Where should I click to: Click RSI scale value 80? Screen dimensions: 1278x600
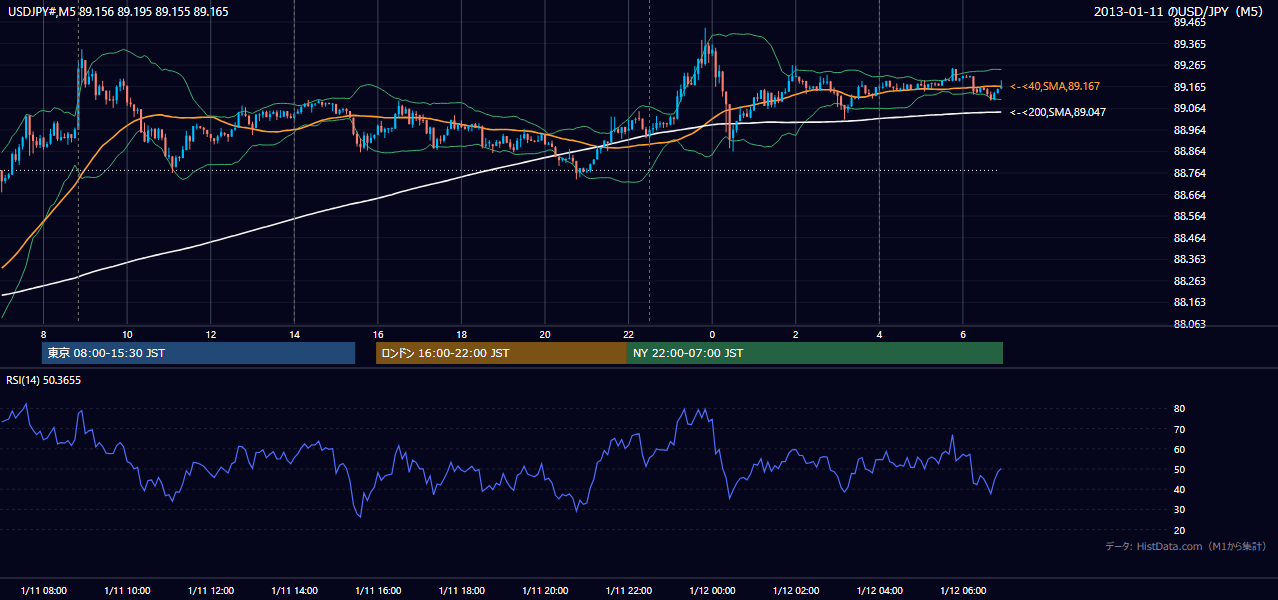(1179, 409)
